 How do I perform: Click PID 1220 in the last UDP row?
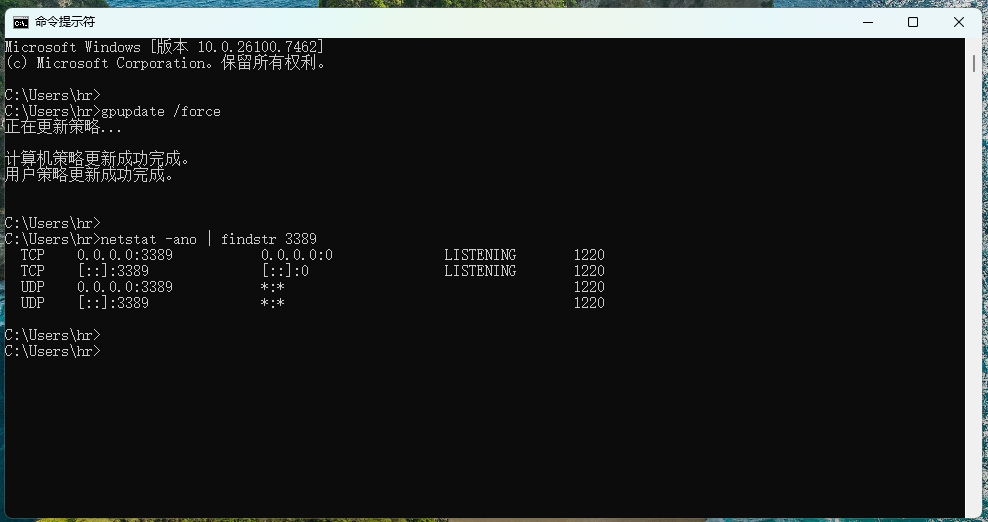pos(589,303)
